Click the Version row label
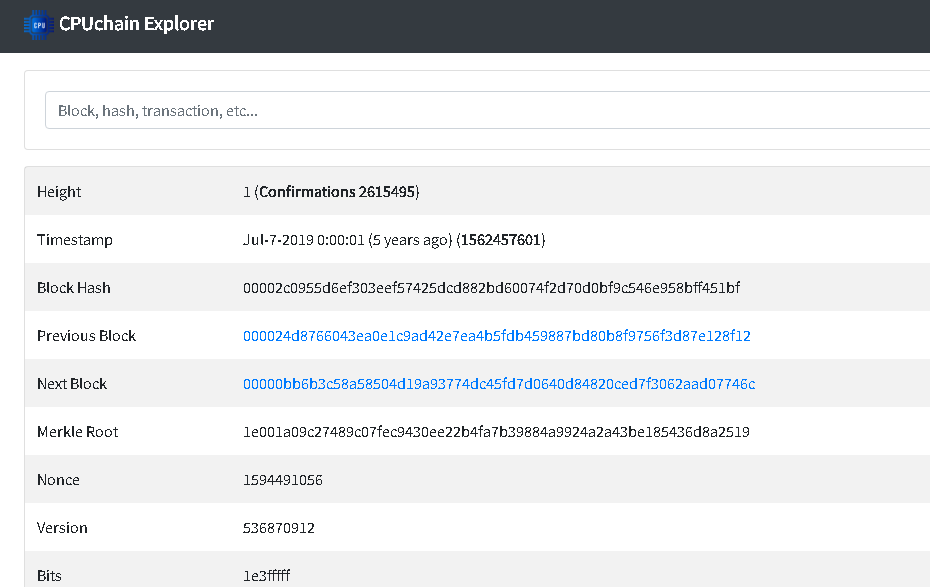Screen dimensions: 930x587 (x=62, y=528)
